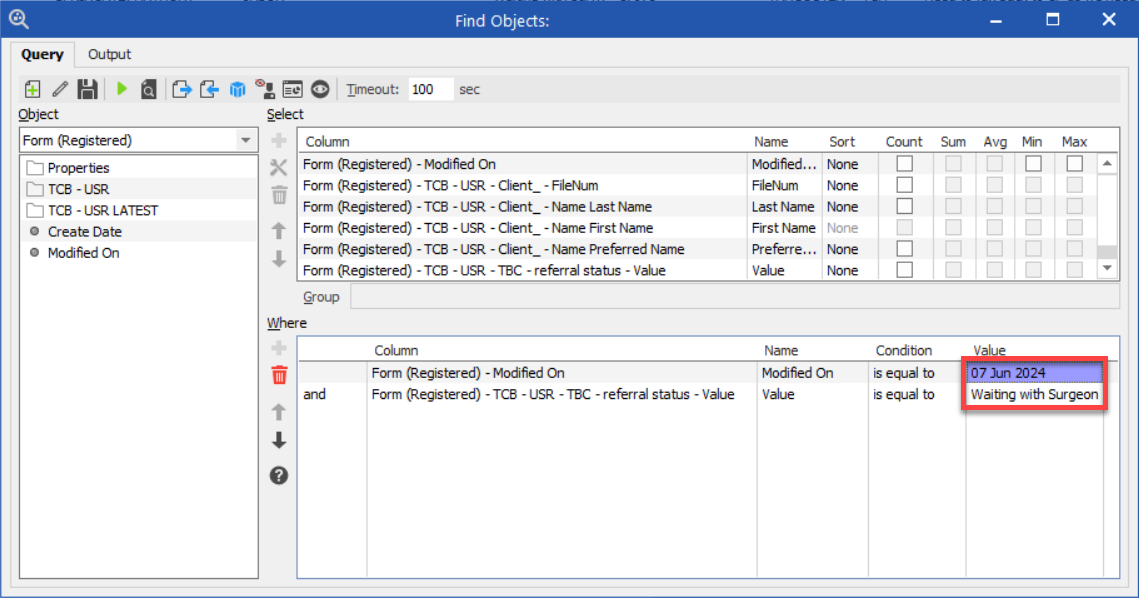Open help with the question mark icon
The image size is (1139, 598).
(x=279, y=475)
